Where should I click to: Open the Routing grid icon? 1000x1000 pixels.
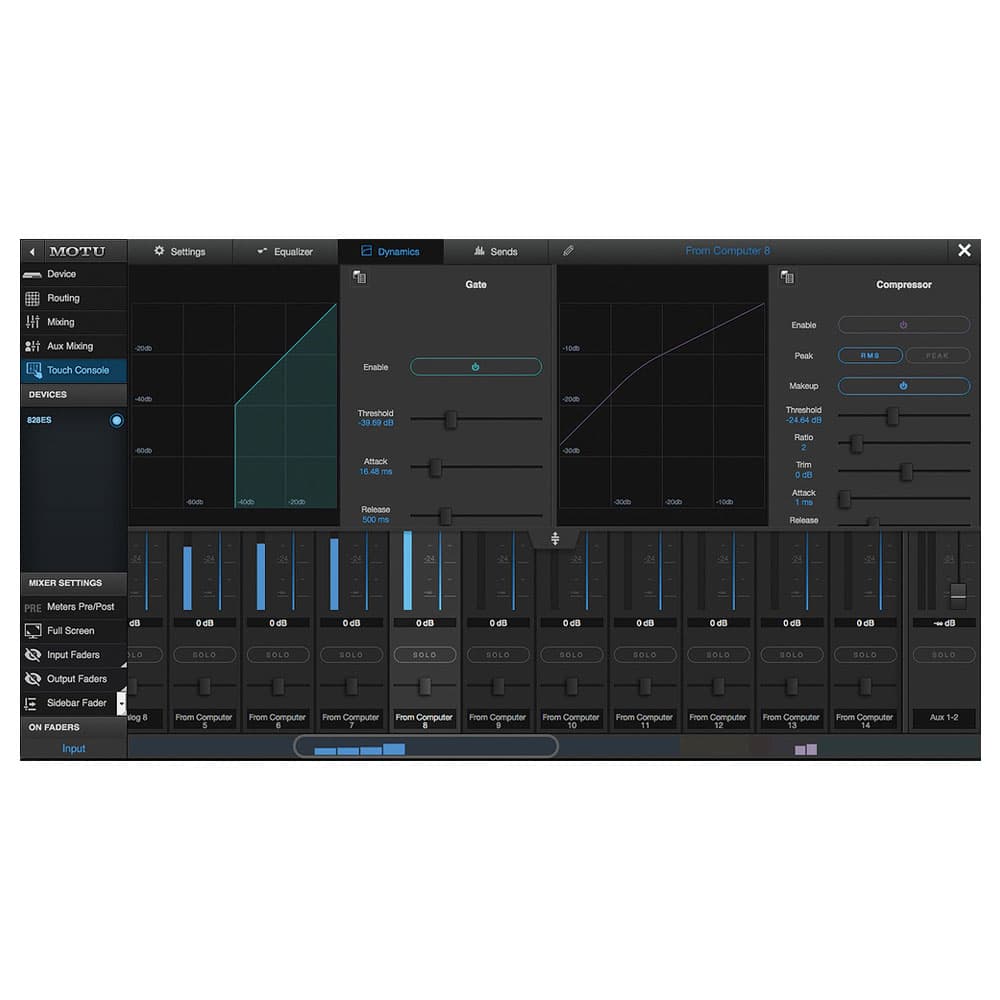(32, 298)
